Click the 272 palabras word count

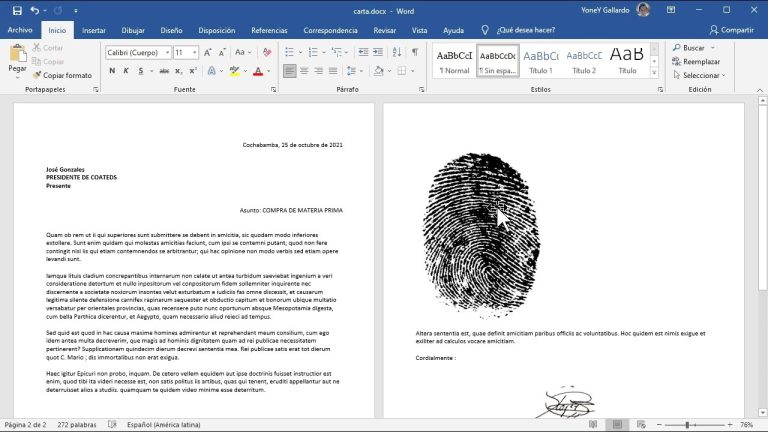(77, 425)
